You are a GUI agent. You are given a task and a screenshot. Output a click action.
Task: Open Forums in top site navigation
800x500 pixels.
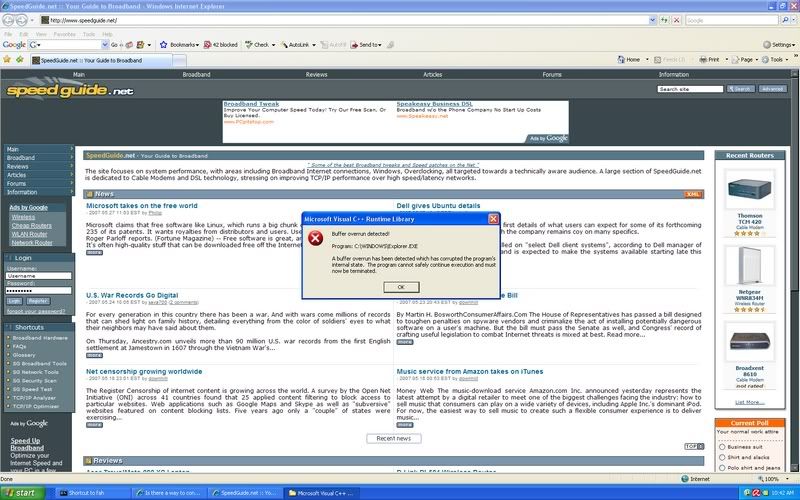(552, 74)
